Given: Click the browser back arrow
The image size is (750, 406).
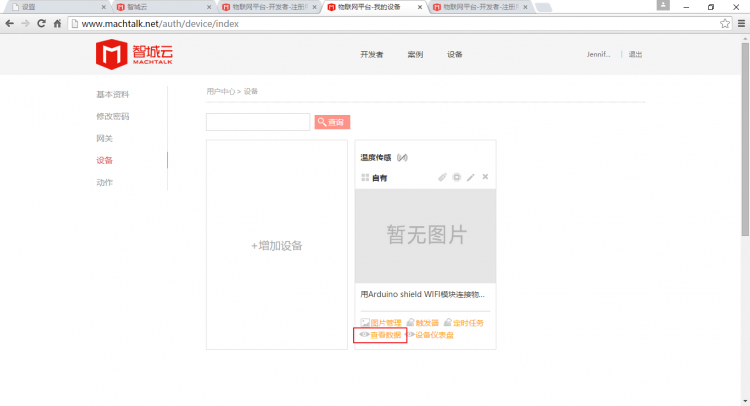Looking at the screenshot, I should pos(10,23).
